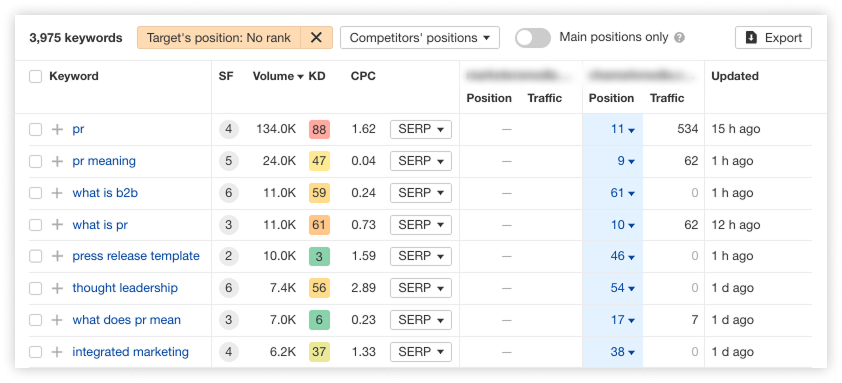
Task: Export the keywords list
Action: [x=773, y=38]
